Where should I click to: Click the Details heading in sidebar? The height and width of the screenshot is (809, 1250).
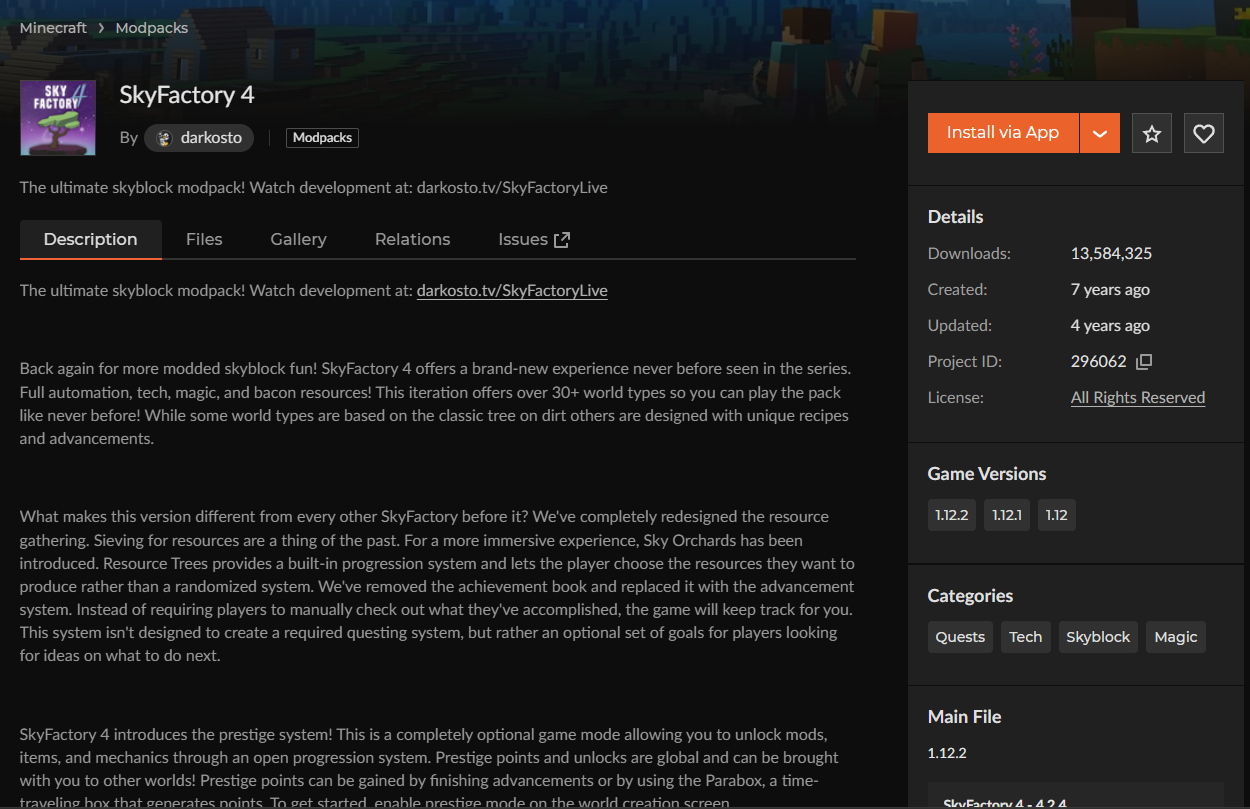click(956, 217)
